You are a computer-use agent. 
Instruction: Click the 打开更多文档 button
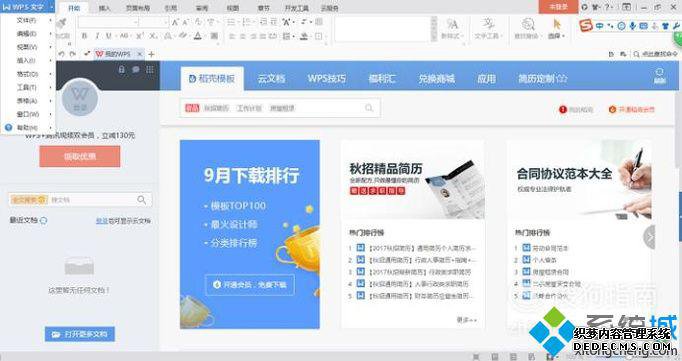point(80,334)
